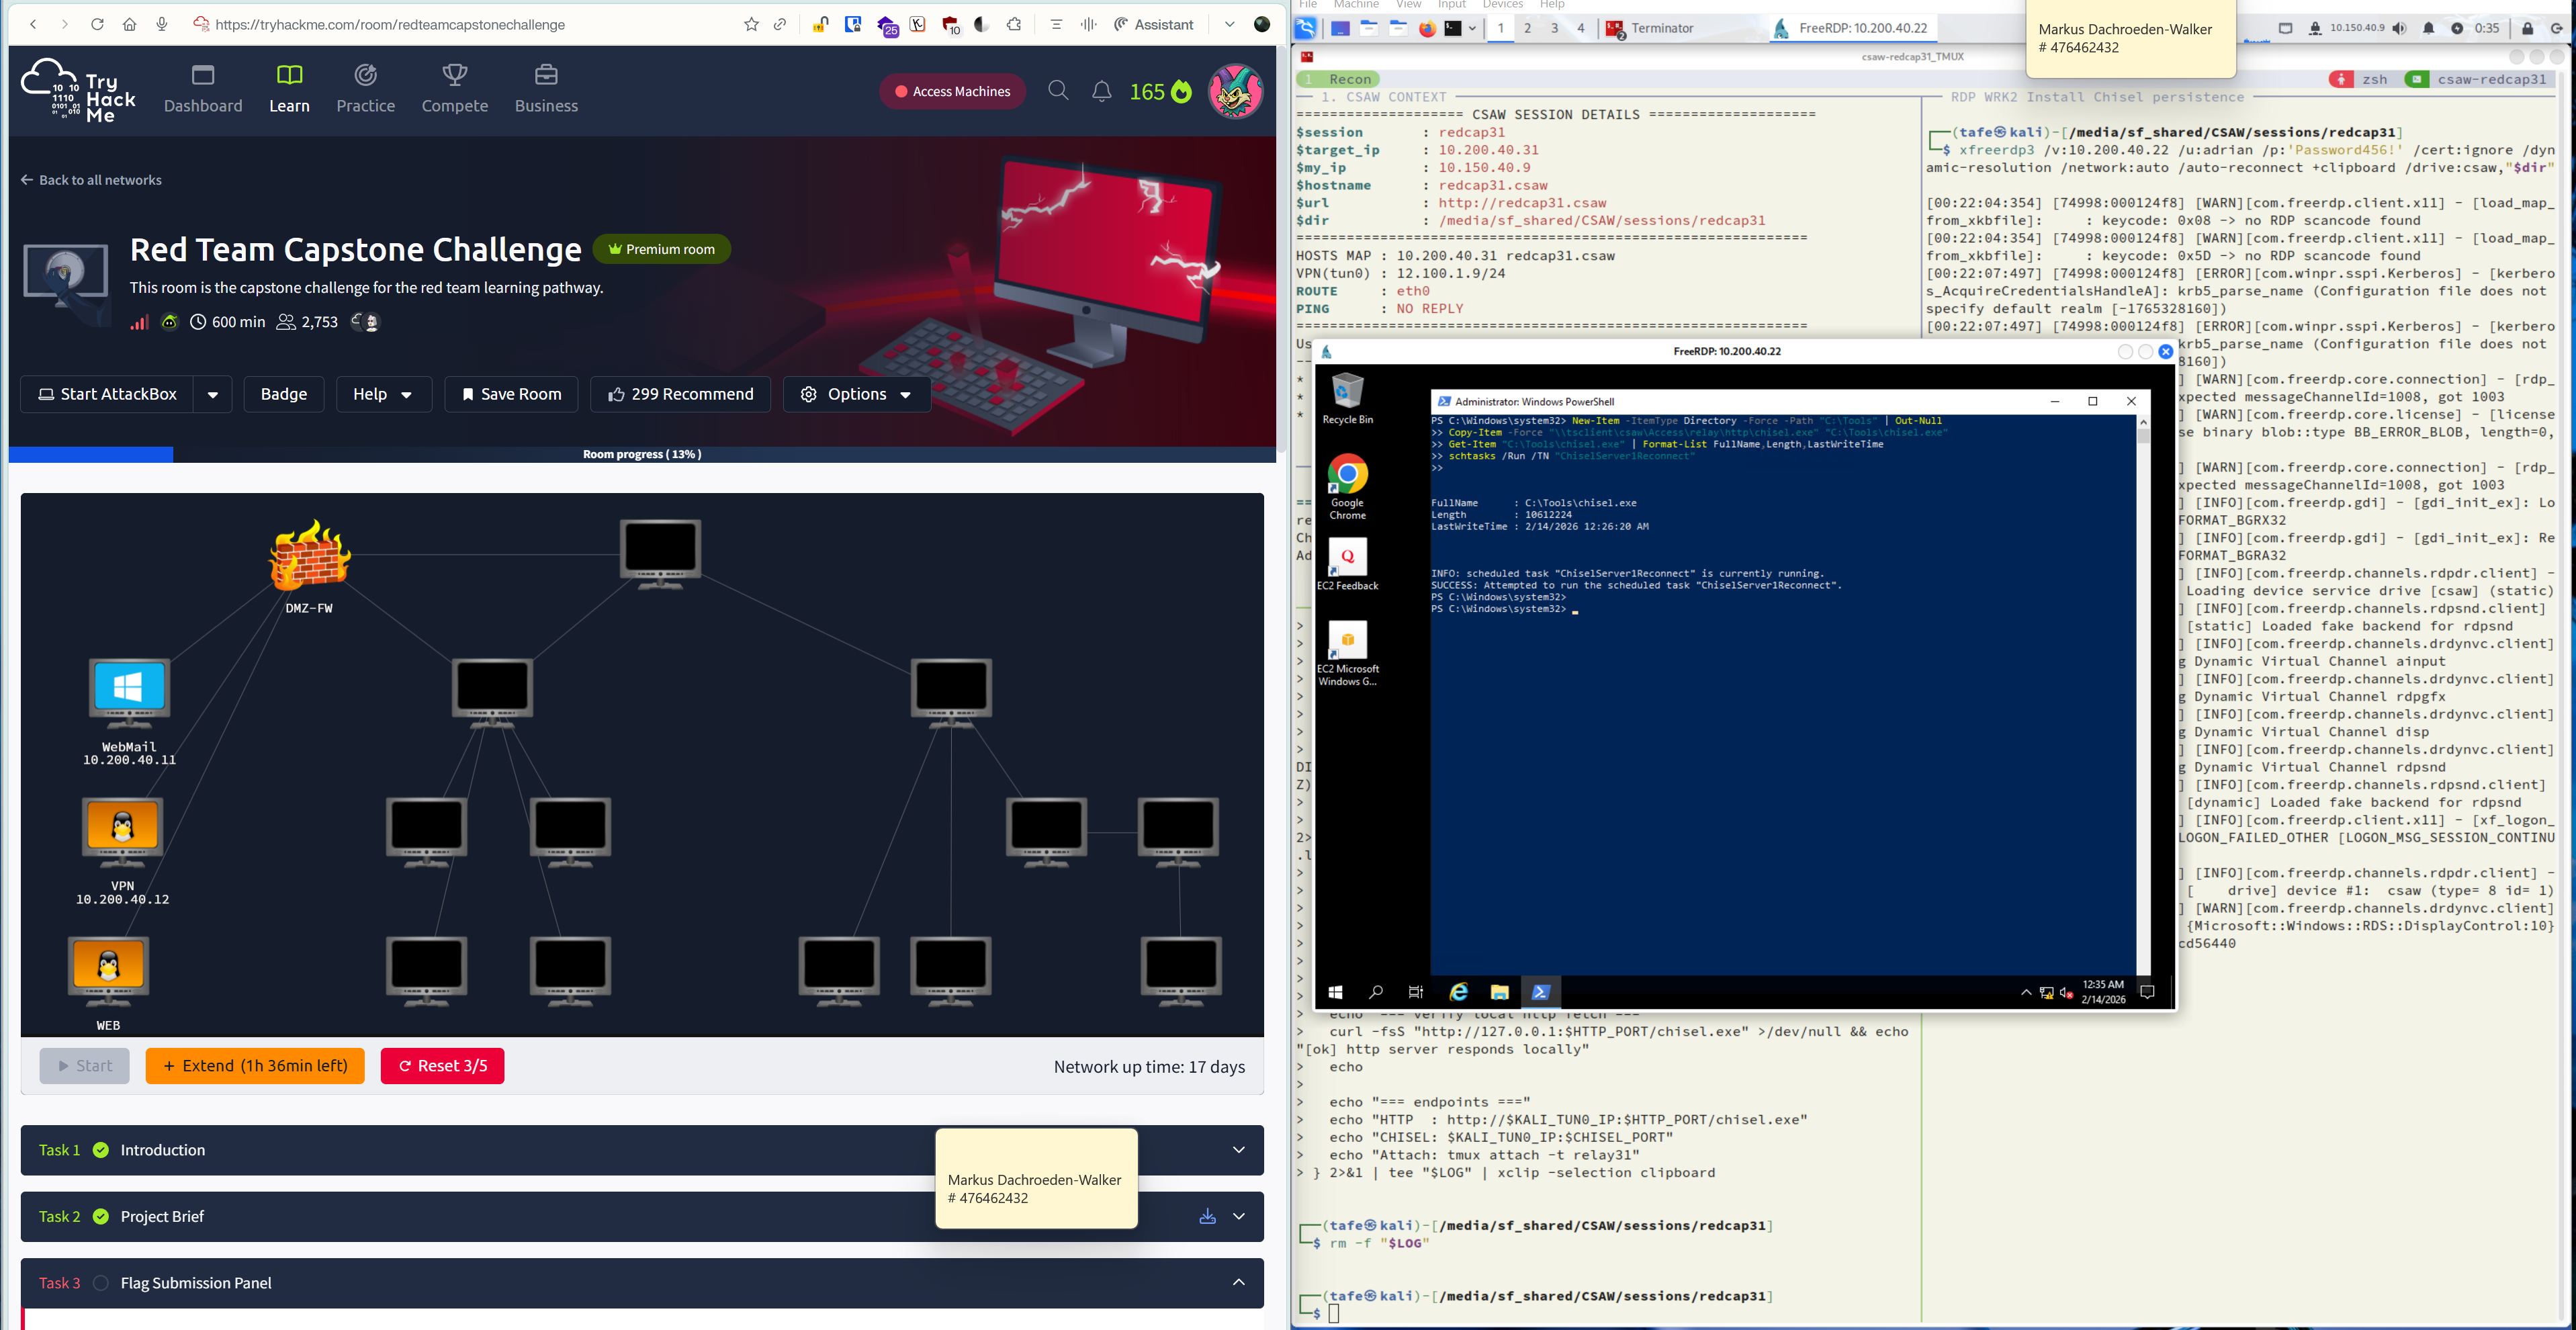
Task: Click the Room progress bar
Action: pyautogui.click(x=642, y=454)
